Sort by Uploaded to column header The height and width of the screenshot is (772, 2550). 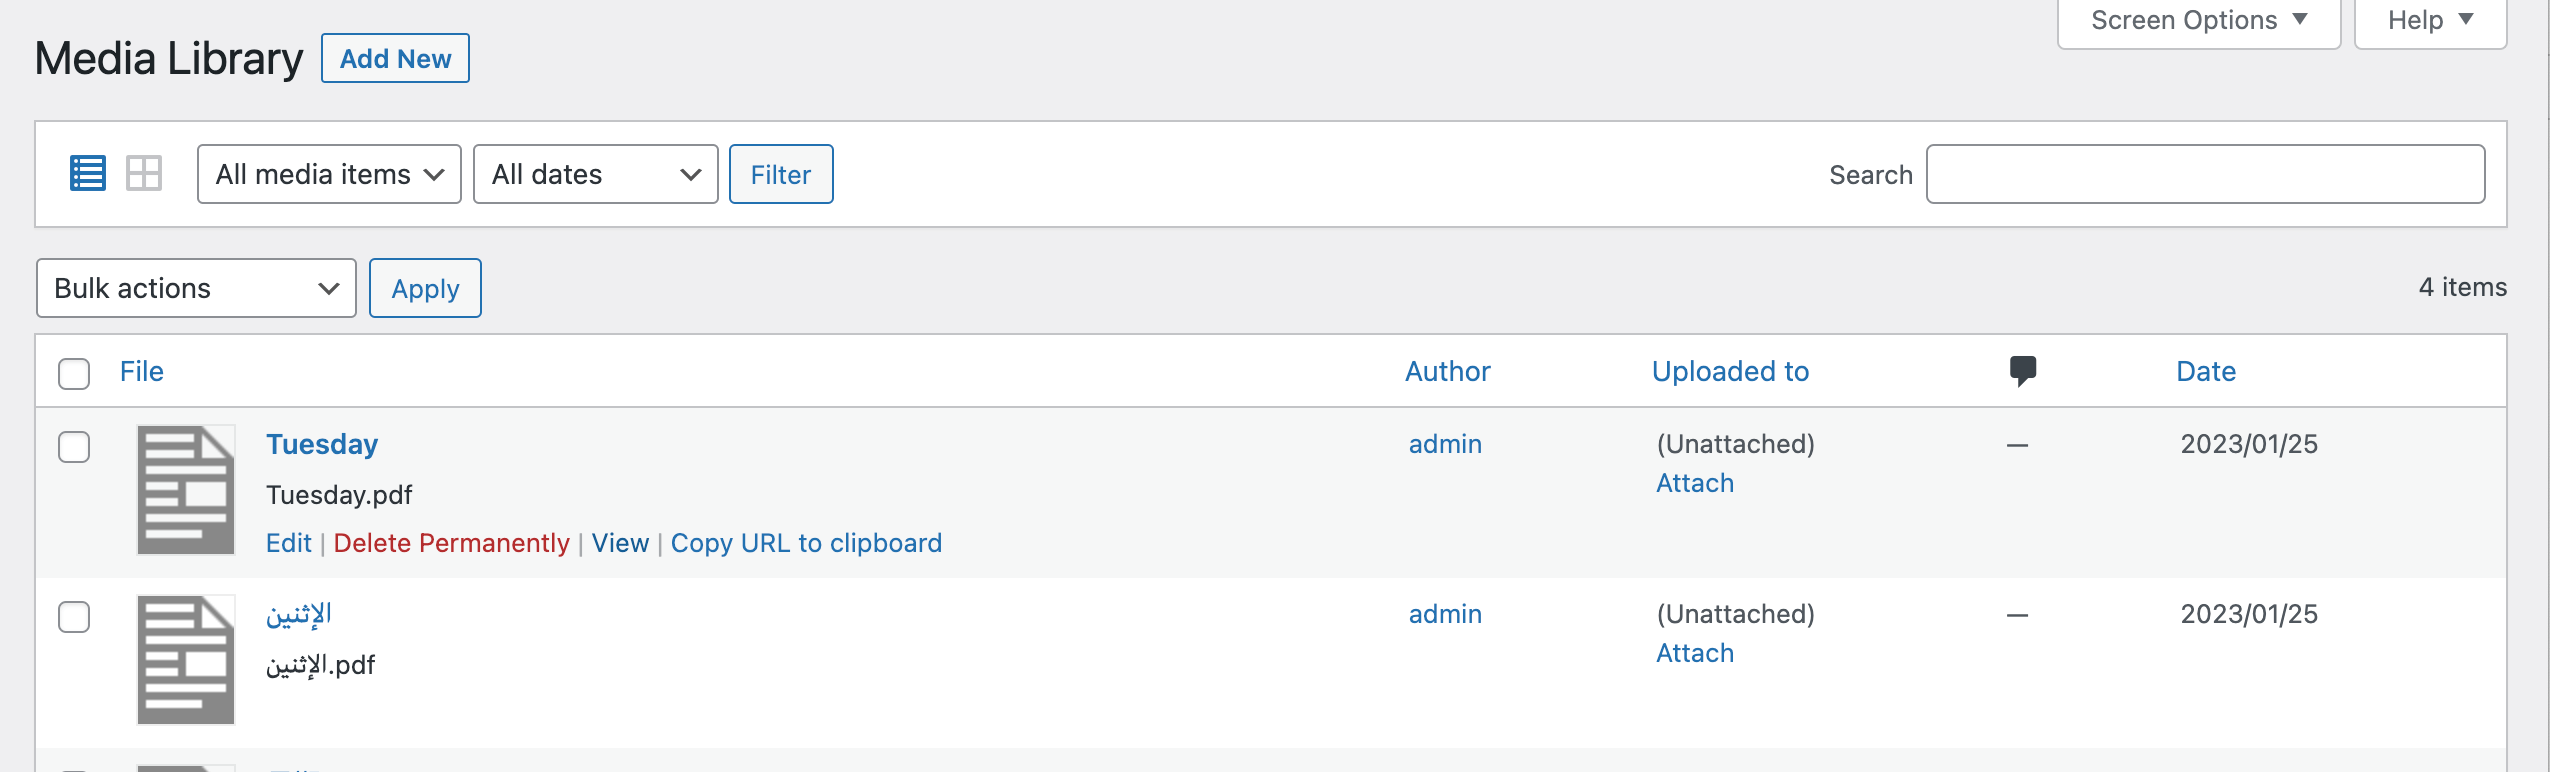coord(1730,371)
